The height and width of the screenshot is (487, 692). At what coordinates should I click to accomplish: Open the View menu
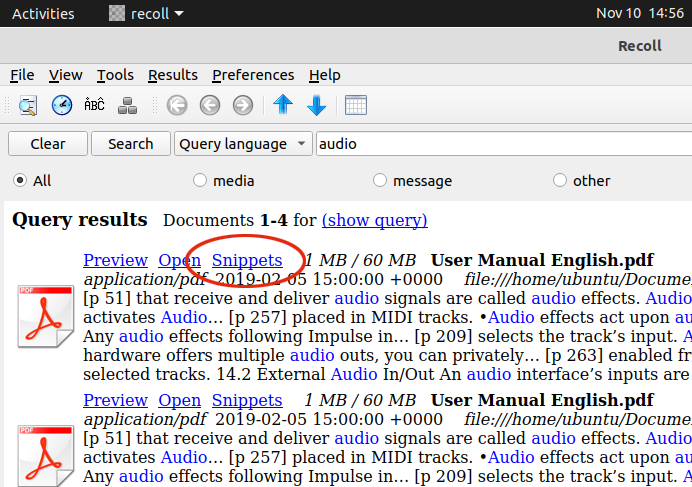coord(65,75)
